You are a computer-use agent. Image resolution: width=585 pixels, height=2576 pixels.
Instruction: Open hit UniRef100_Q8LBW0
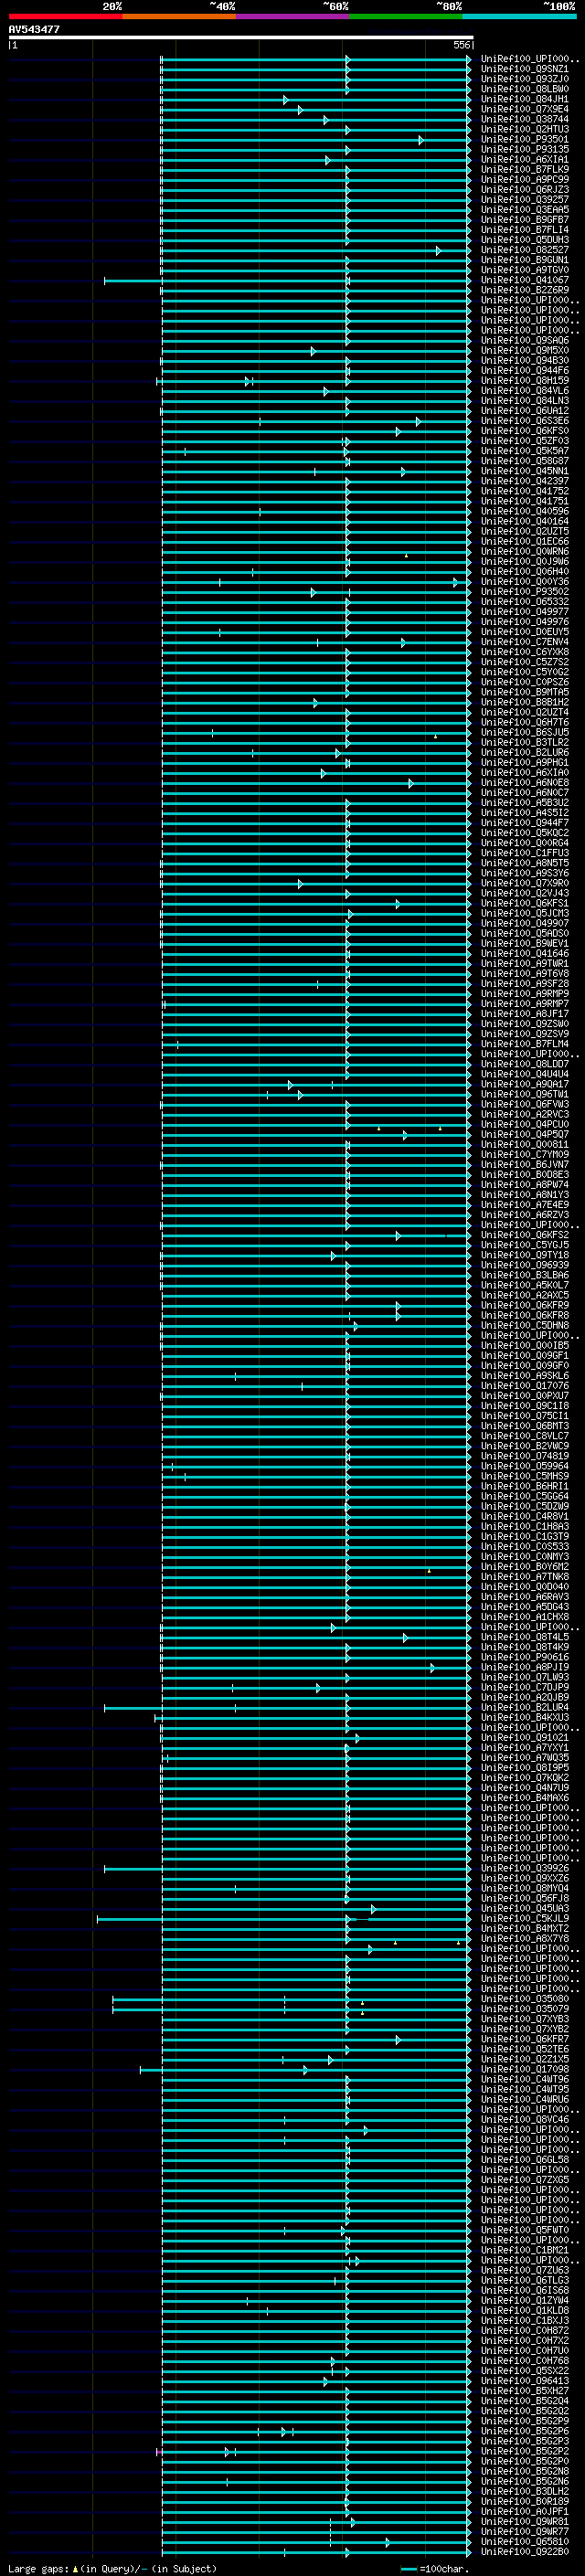pyautogui.click(x=525, y=89)
